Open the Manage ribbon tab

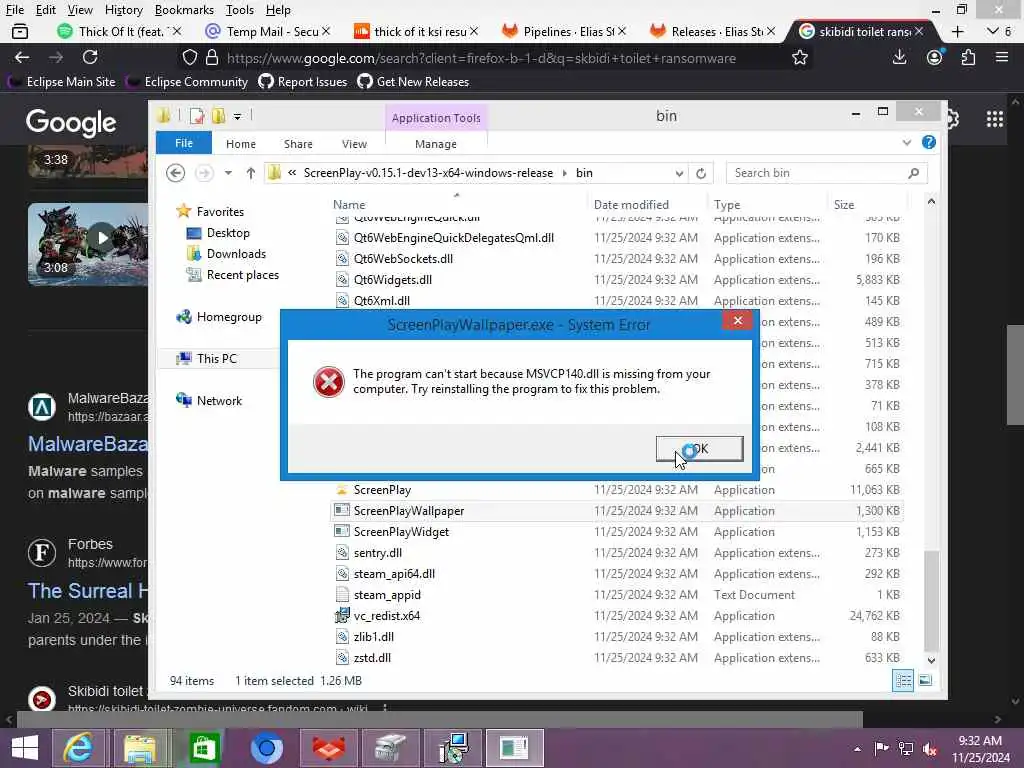click(436, 144)
